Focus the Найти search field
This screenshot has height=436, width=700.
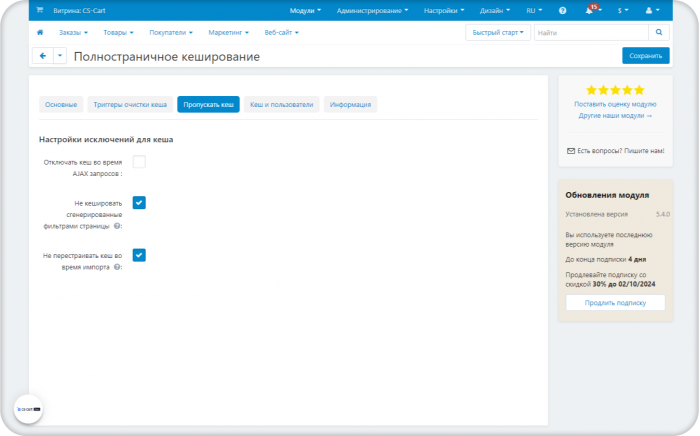click(591, 32)
